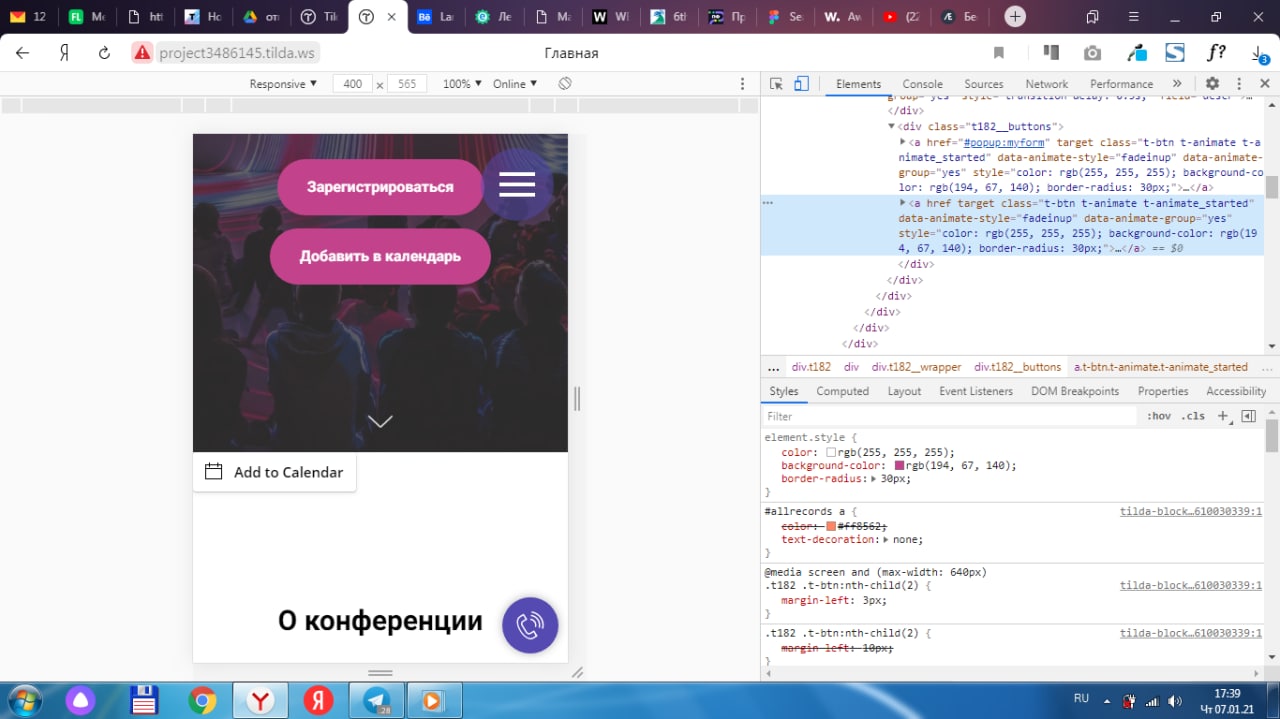Image resolution: width=1280 pixels, height=719 pixels.
Task: Switch to the Performance tab
Action: pyautogui.click(x=1121, y=84)
